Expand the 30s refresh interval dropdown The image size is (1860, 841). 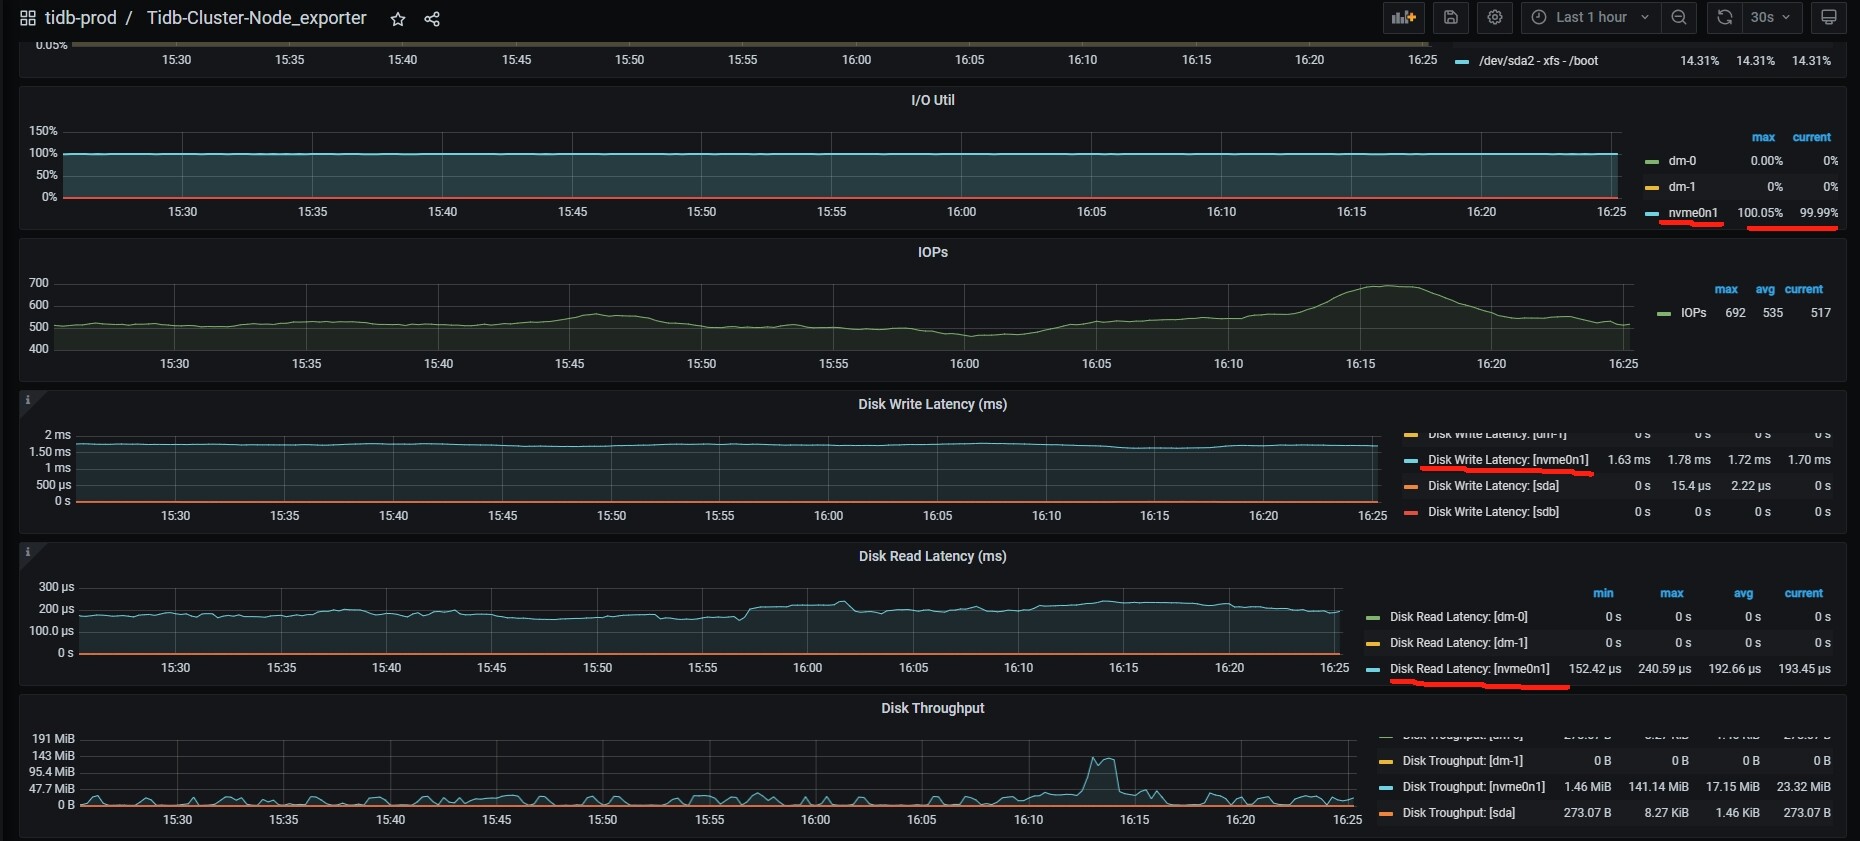pos(1770,17)
